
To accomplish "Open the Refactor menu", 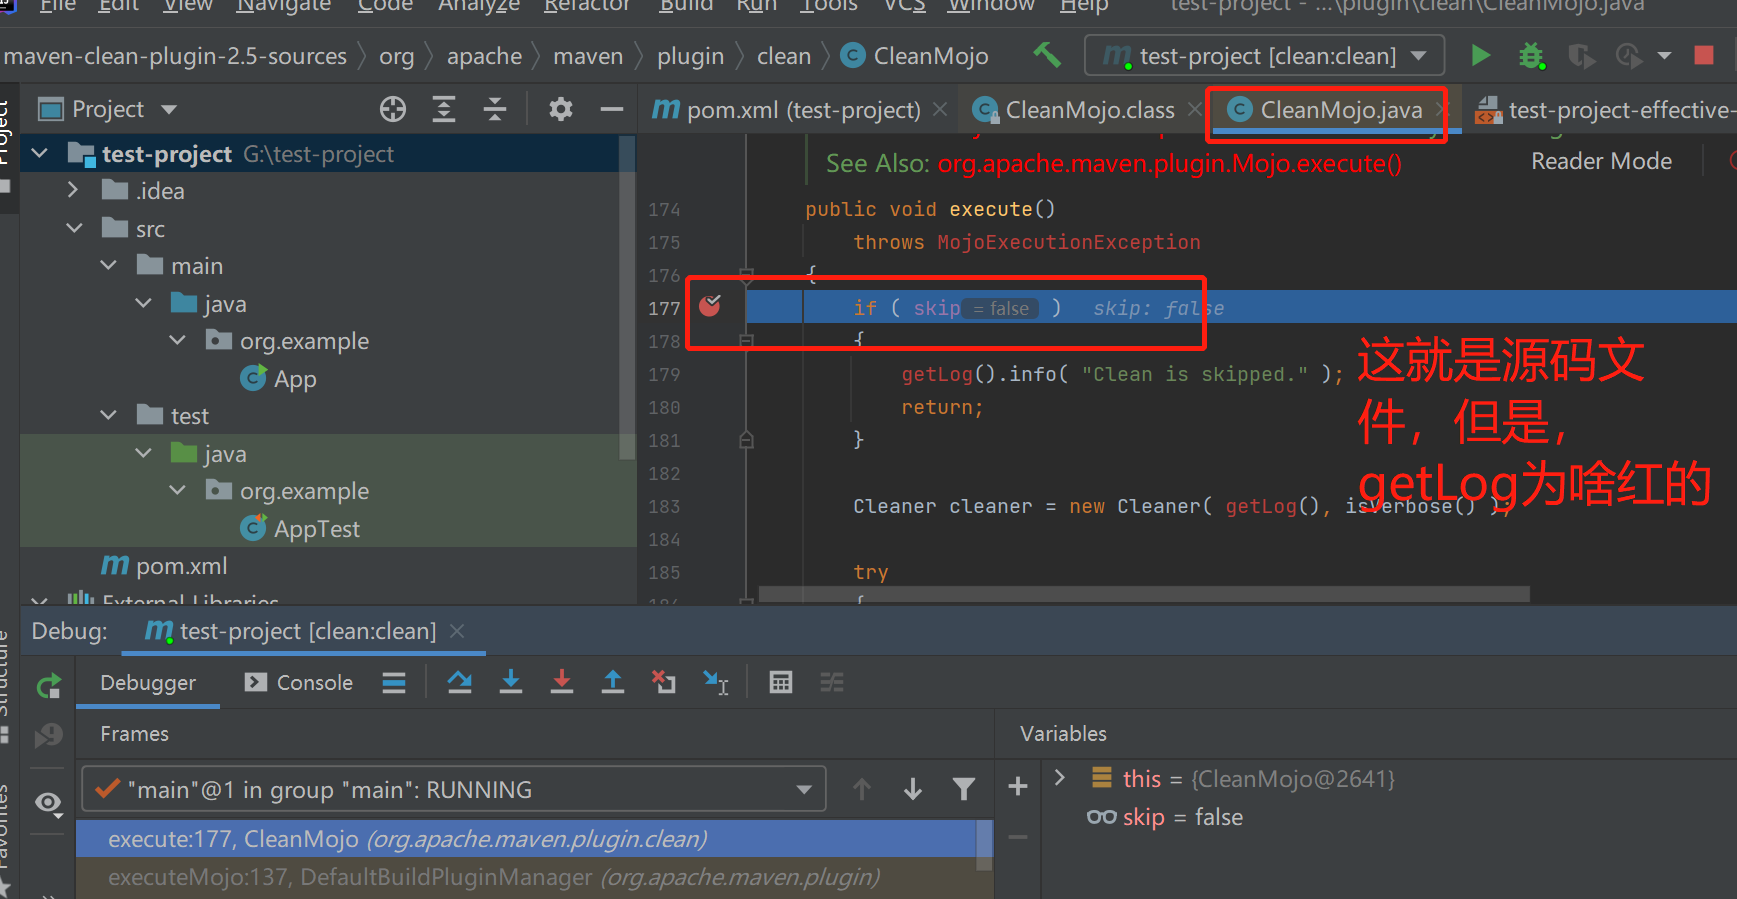I will [587, 6].
